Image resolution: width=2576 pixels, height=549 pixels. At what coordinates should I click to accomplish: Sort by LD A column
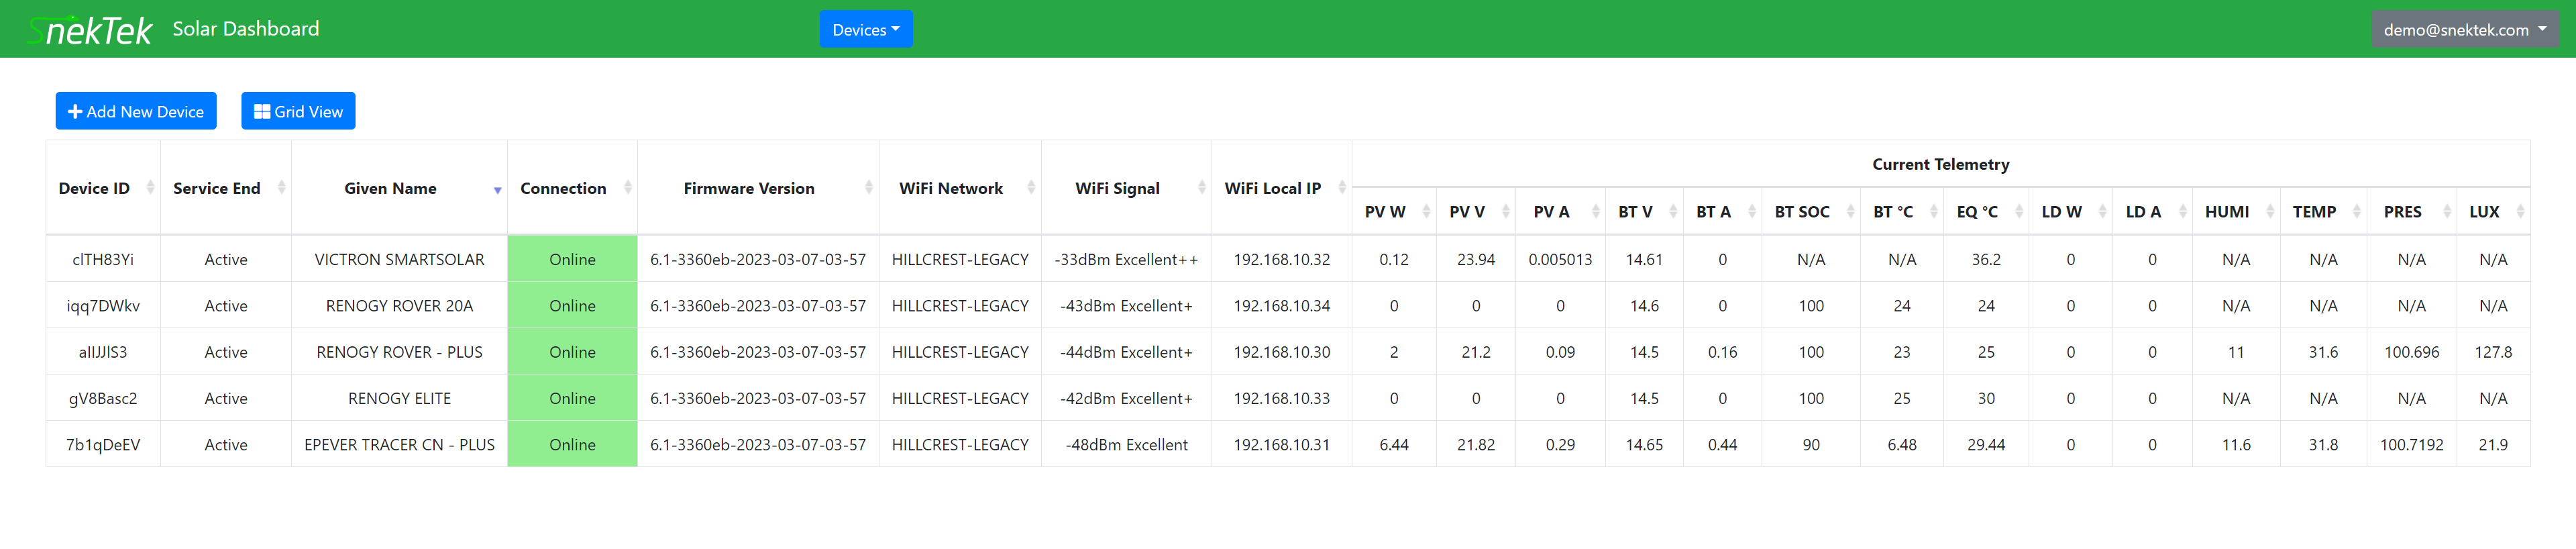(2152, 212)
